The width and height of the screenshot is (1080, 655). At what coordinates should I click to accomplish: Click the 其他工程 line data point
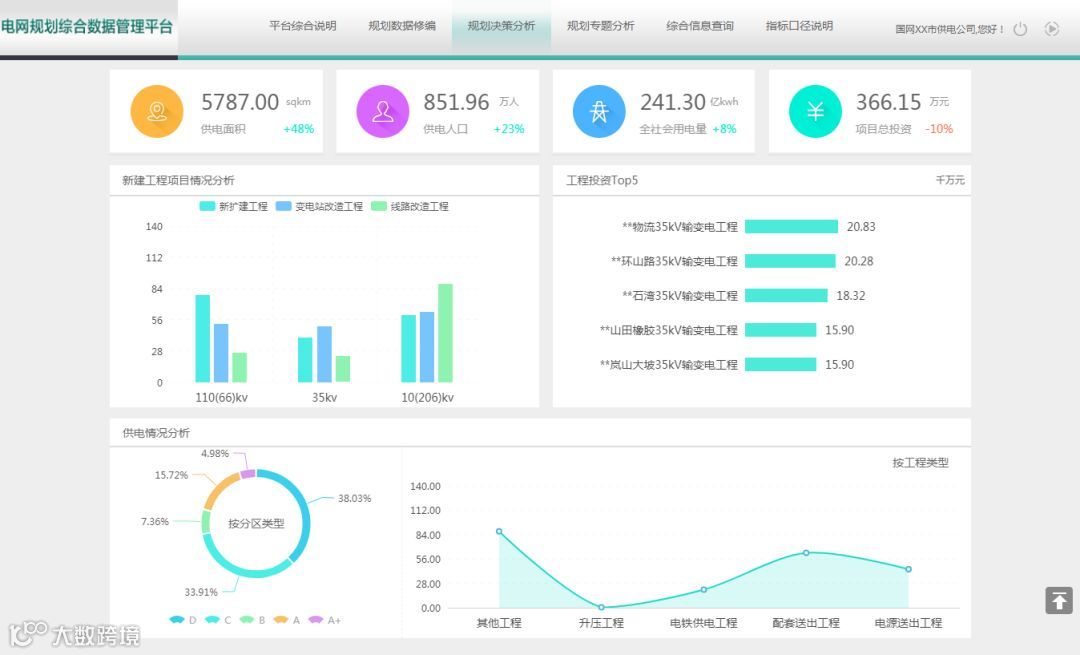pyautogui.click(x=499, y=531)
